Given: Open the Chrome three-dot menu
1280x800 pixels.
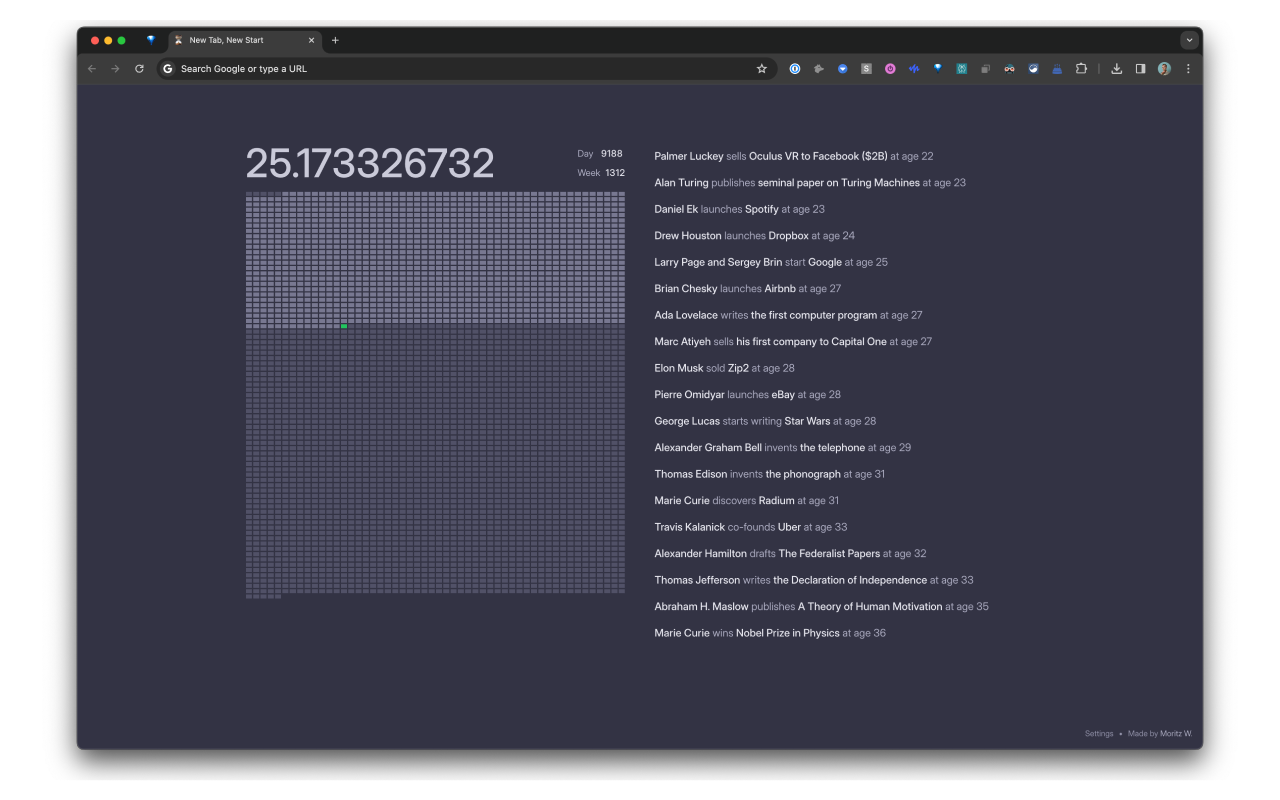Looking at the screenshot, I should coord(1188,69).
